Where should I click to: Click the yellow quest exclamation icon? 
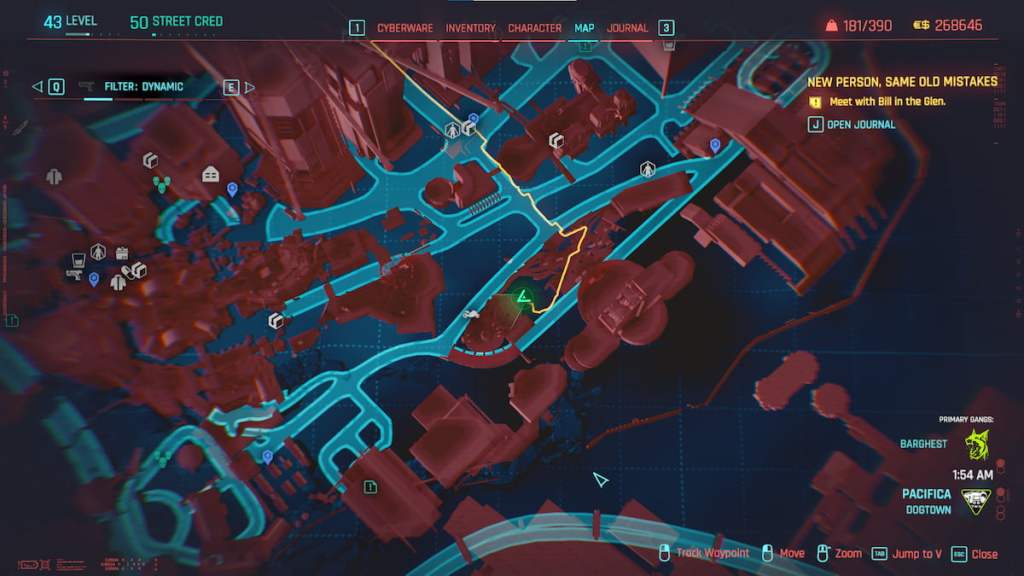(815, 102)
